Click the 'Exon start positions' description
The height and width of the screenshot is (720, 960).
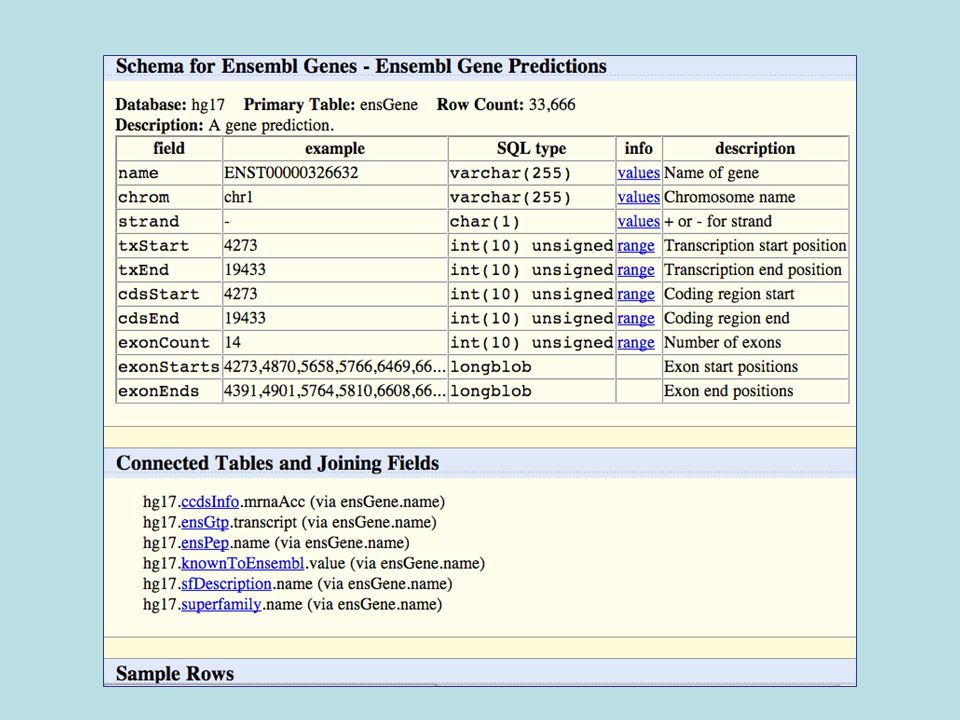point(731,367)
